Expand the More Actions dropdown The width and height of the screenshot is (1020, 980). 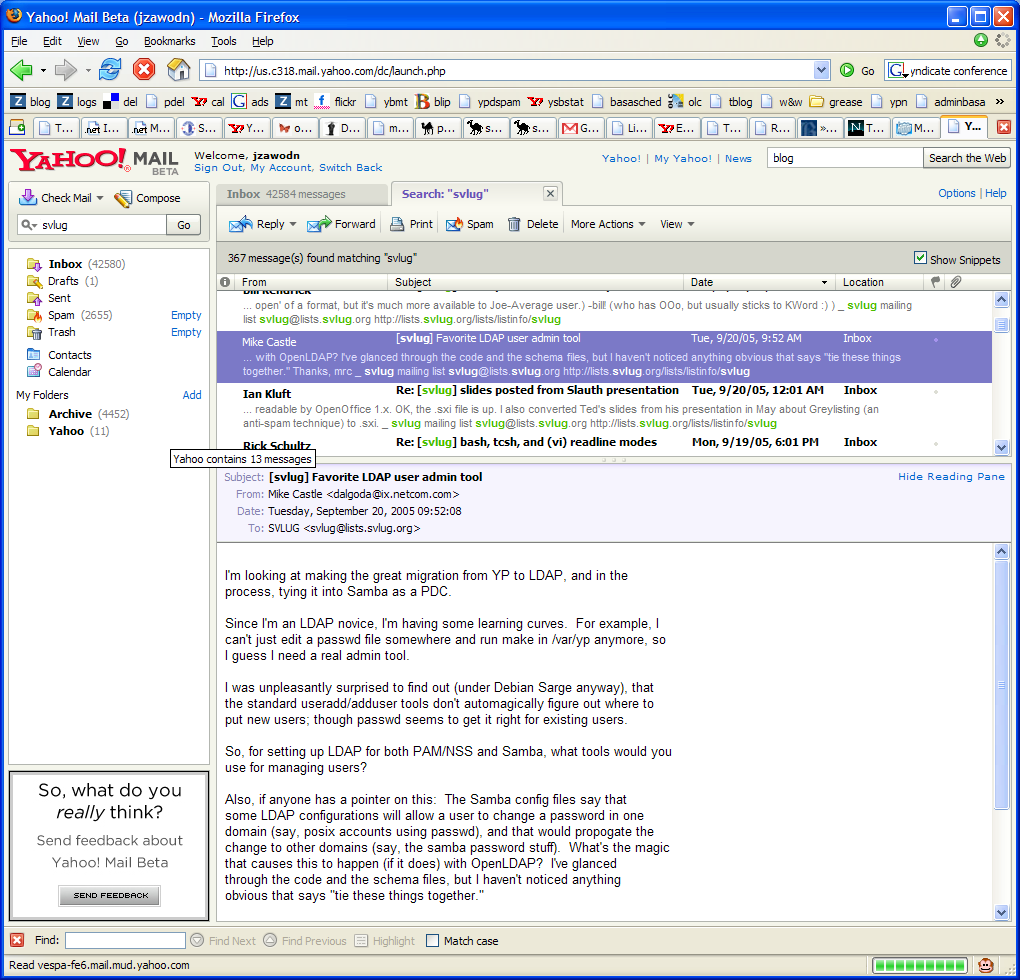[x=608, y=224]
